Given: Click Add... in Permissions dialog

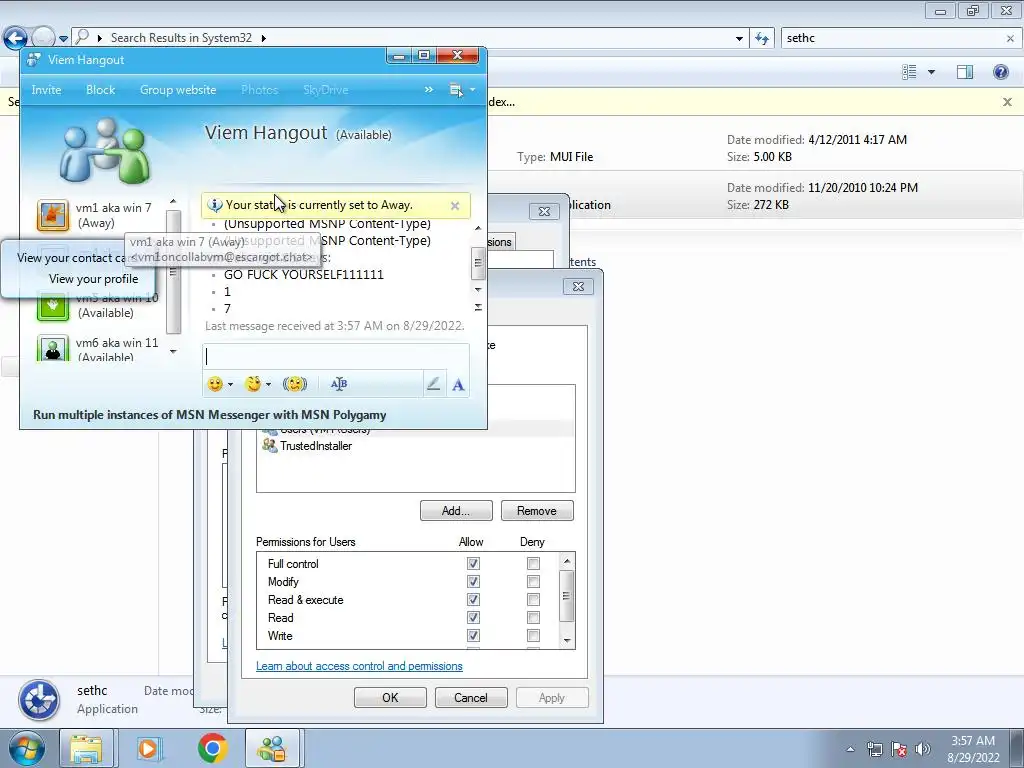Looking at the screenshot, I should click(456, 511).
